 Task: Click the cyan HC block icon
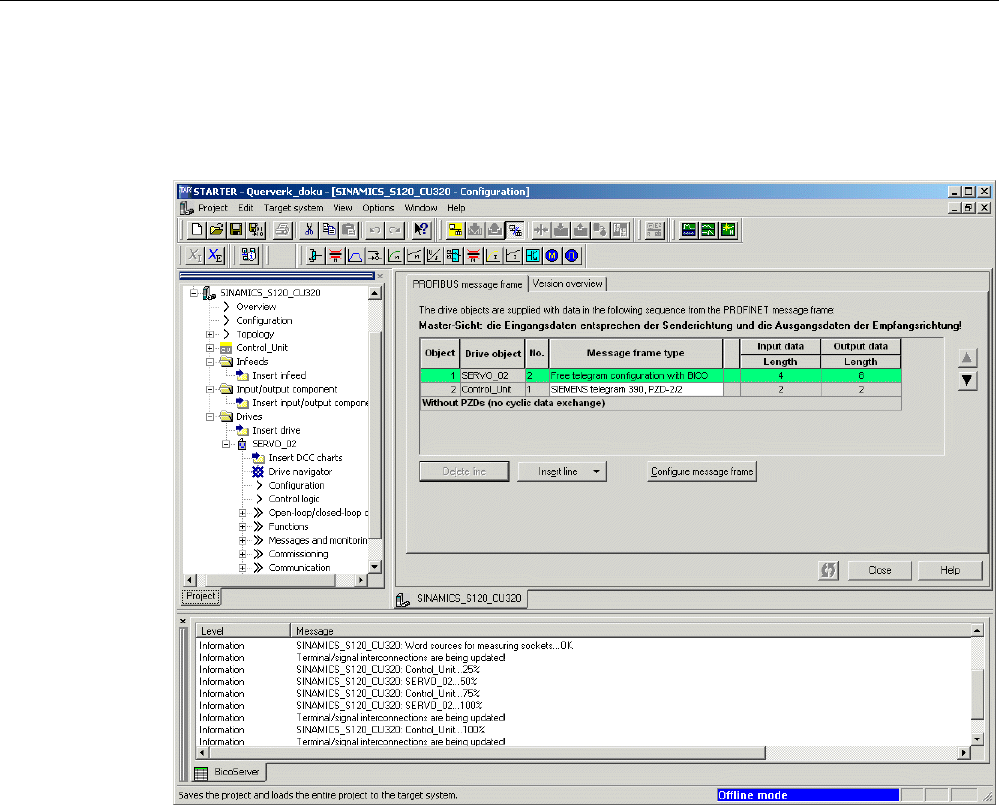533,256
